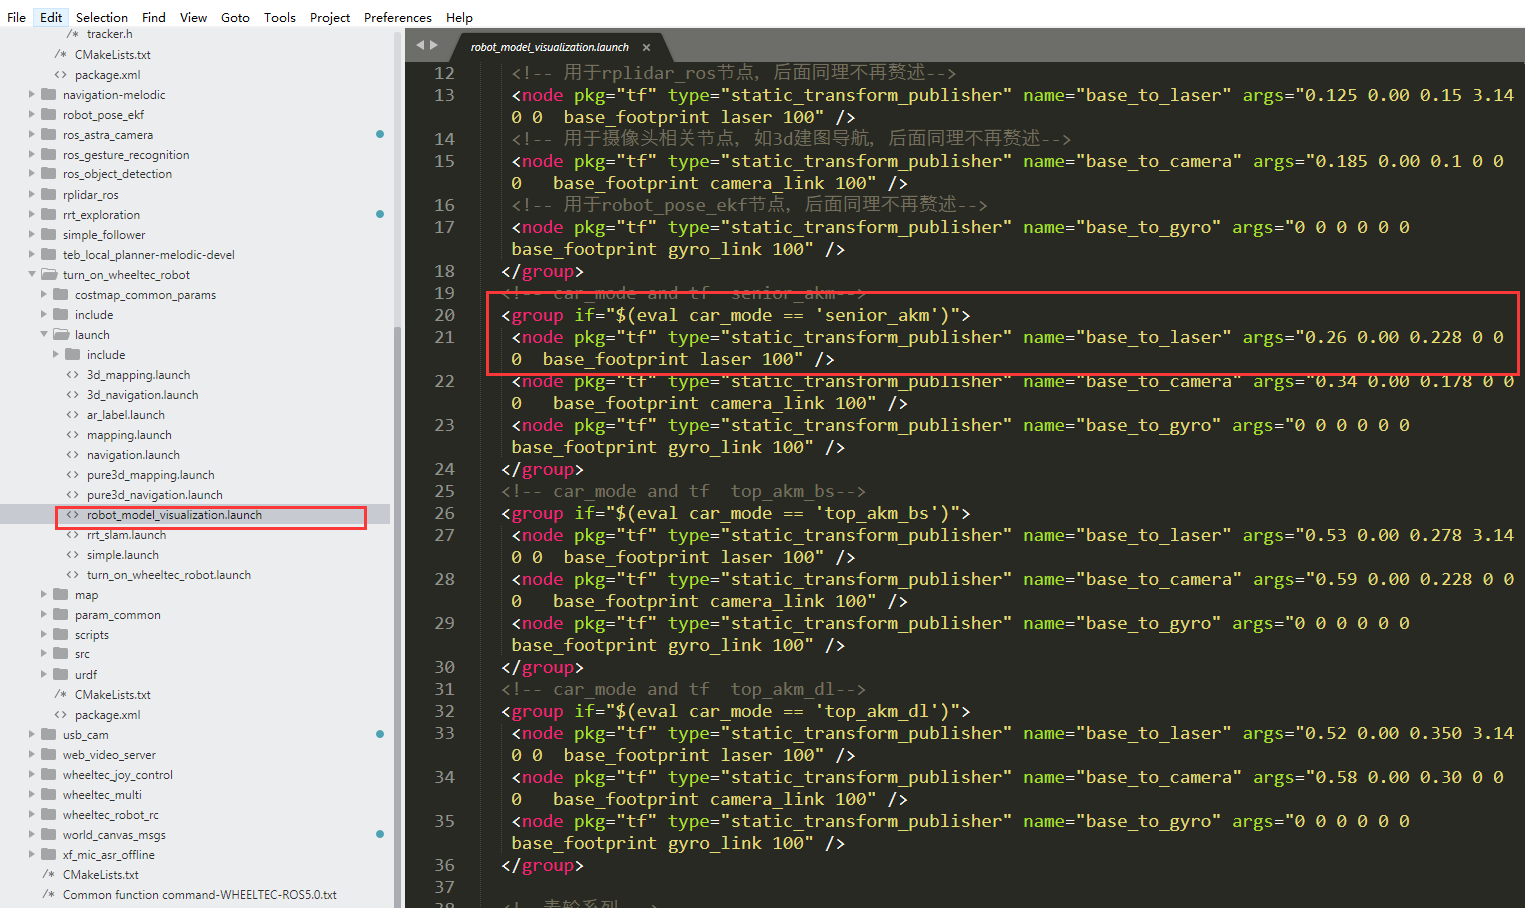Select robot_model_visualization.launch in sidebar
This screenshot has height=908, width=1525.
click(174, 515)
